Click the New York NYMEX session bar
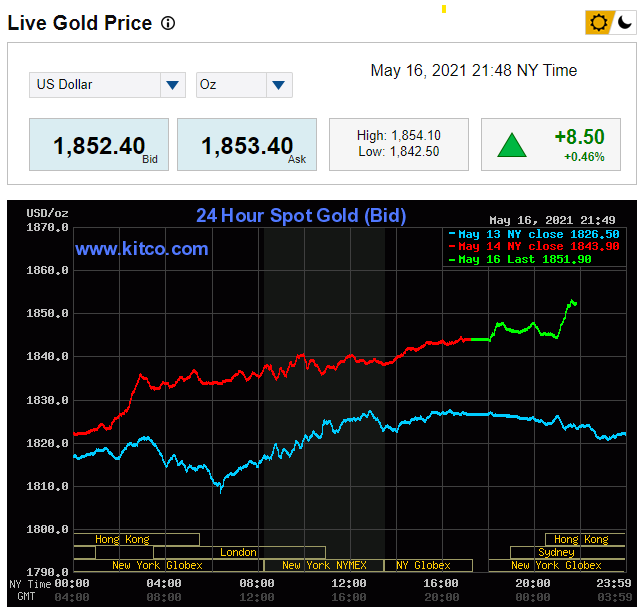Image resolution: width=638 pixels, height=607 pixels. (324, 566)
